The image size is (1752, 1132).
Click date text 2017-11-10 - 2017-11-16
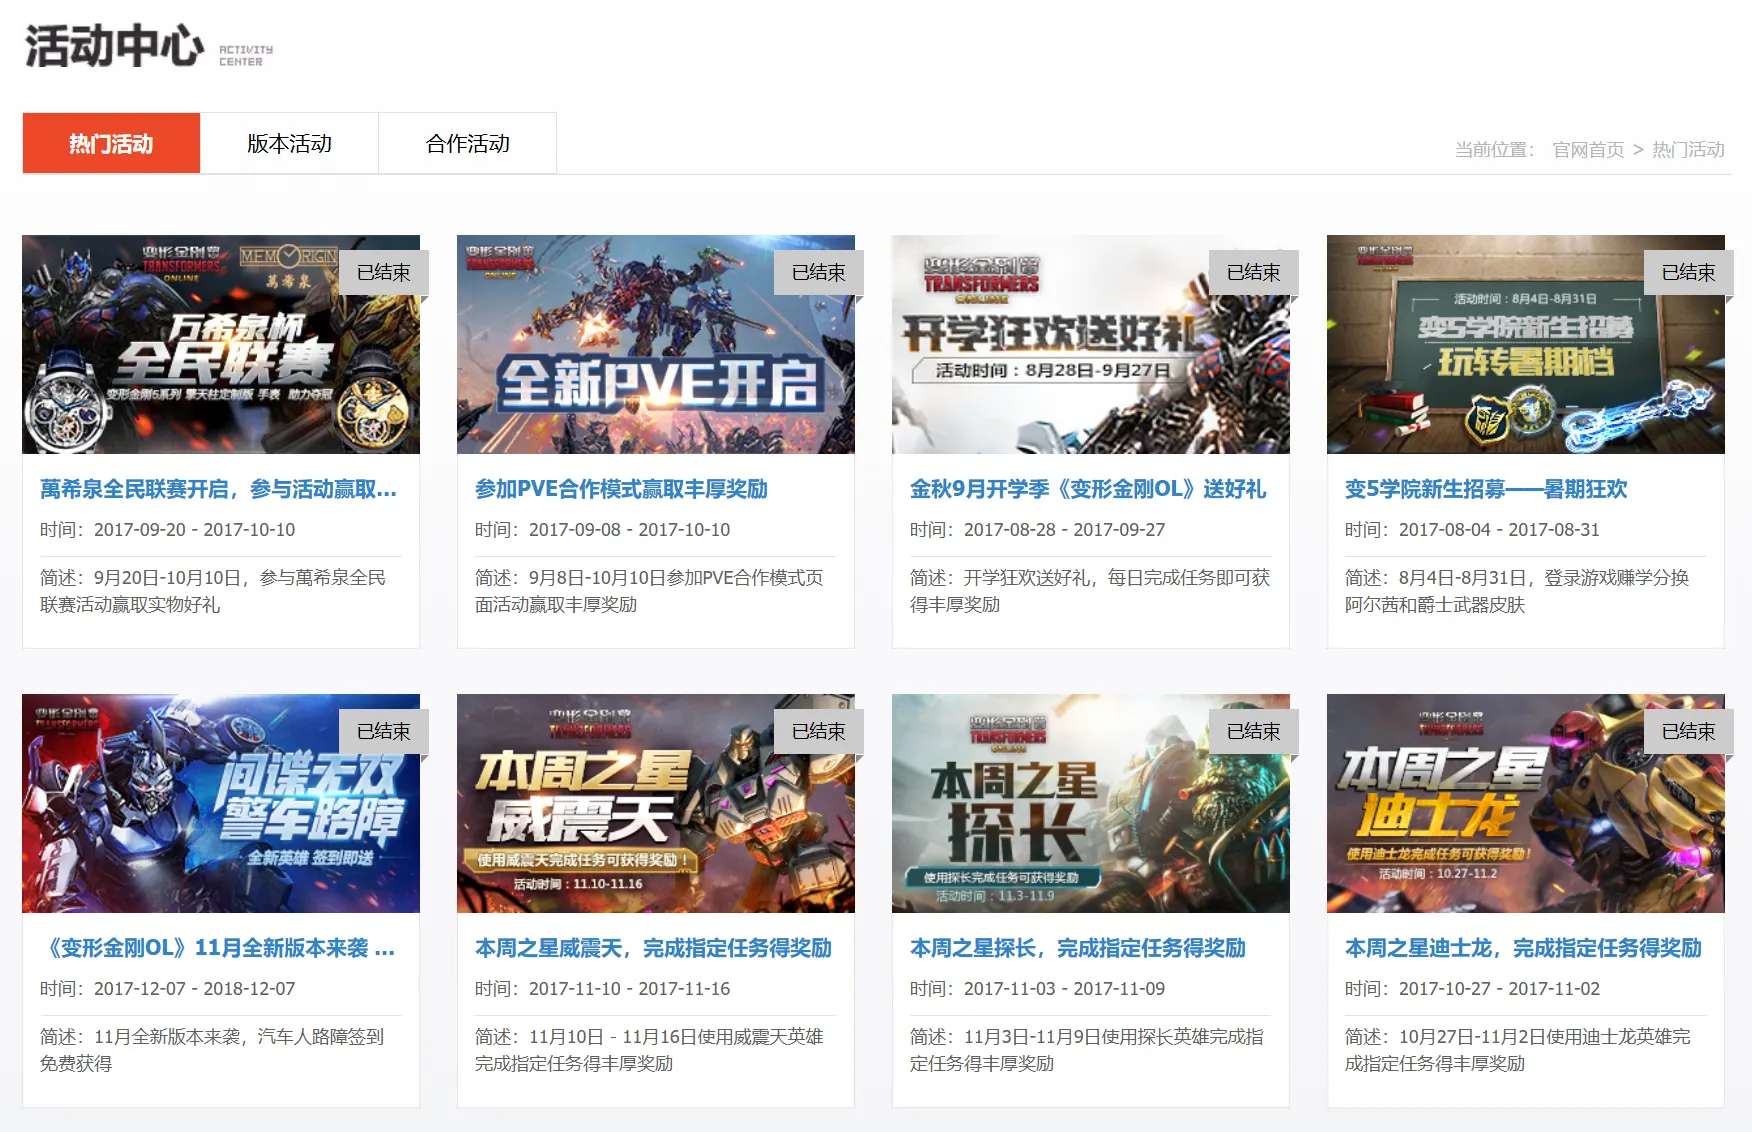point(630,989)
